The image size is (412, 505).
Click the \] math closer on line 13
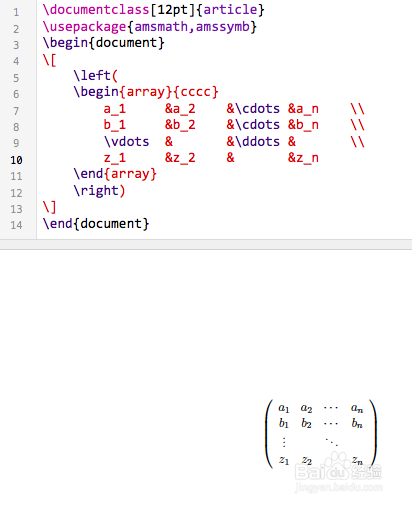[x=49, y=207]
